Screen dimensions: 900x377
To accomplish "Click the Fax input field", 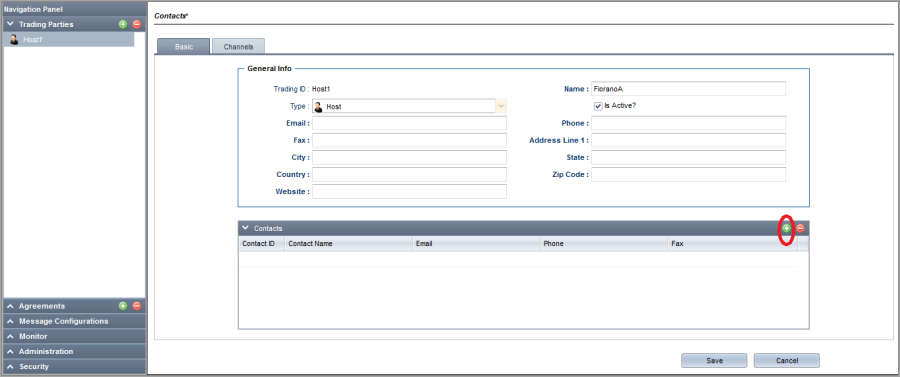I will click(x=409, y=141).
